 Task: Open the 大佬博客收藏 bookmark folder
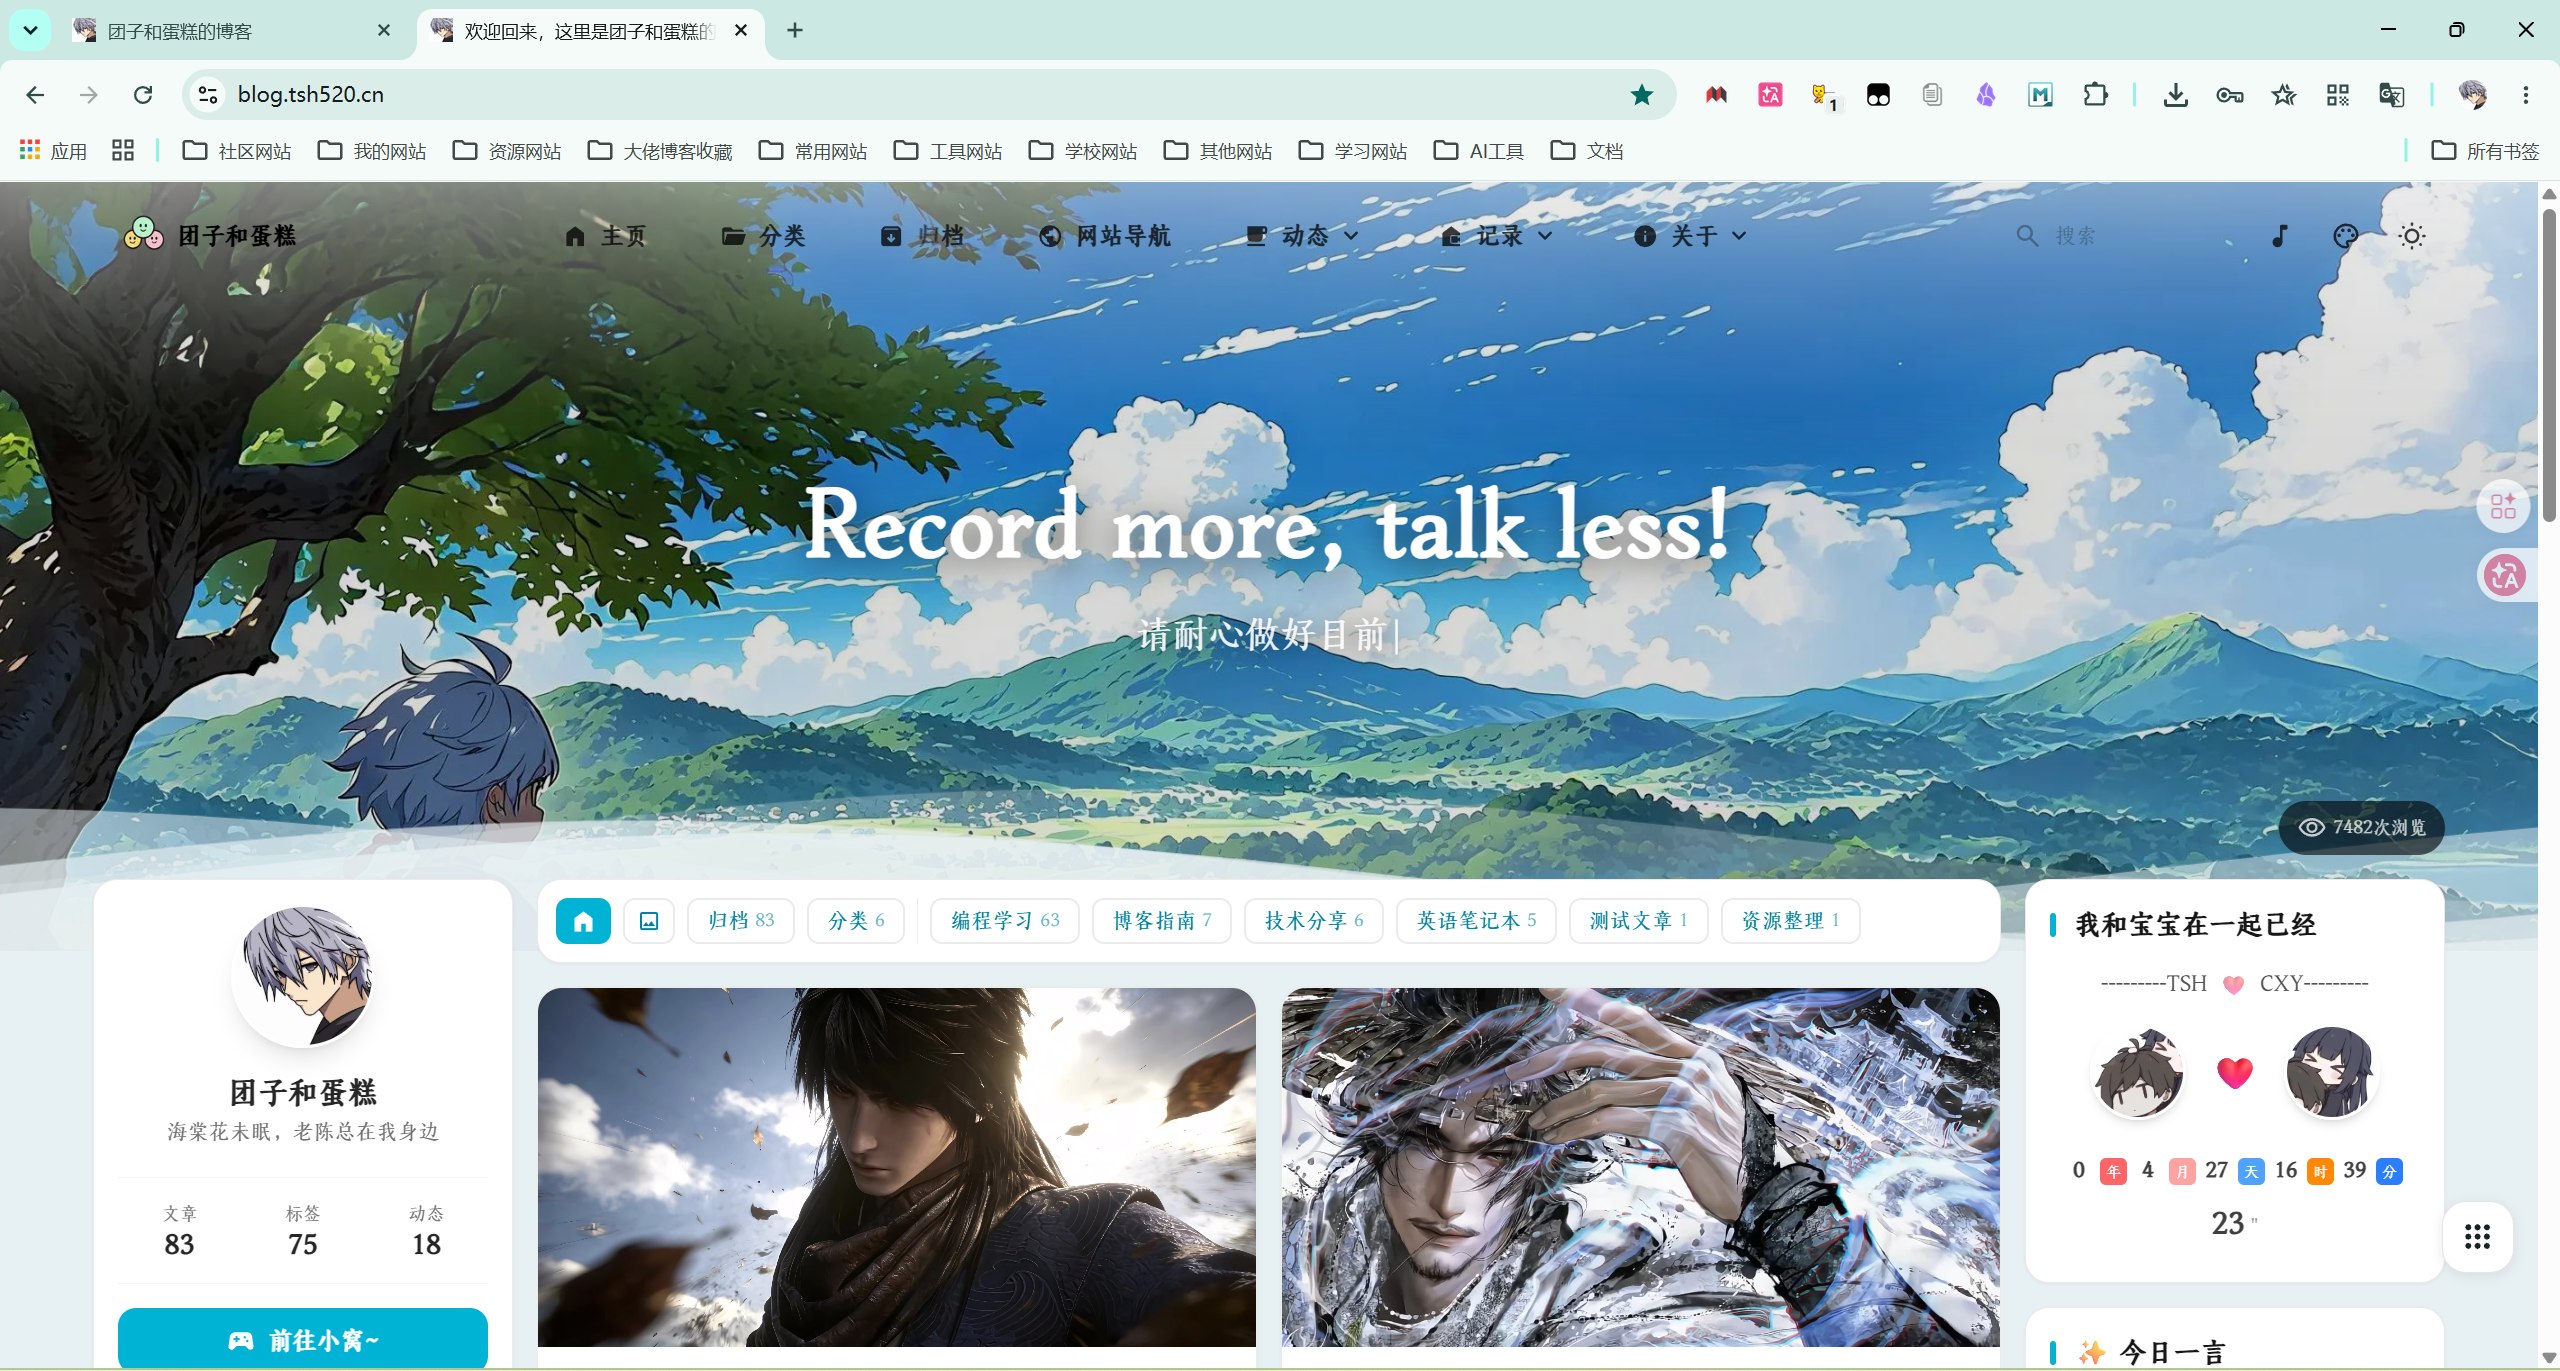pyautogui.click(x=660, y=151)
